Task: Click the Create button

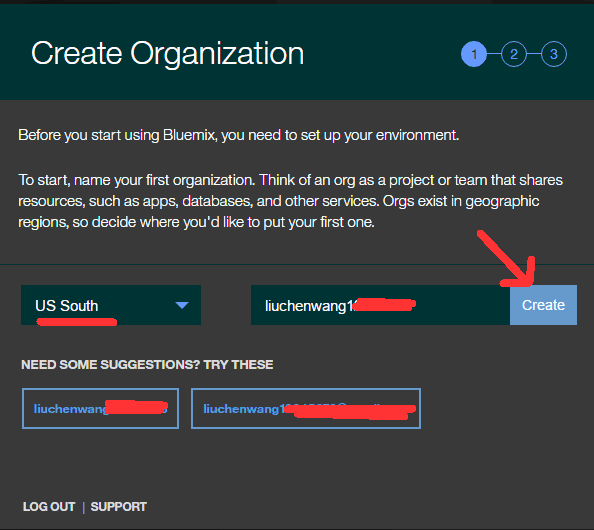Action: coord(543,305)
